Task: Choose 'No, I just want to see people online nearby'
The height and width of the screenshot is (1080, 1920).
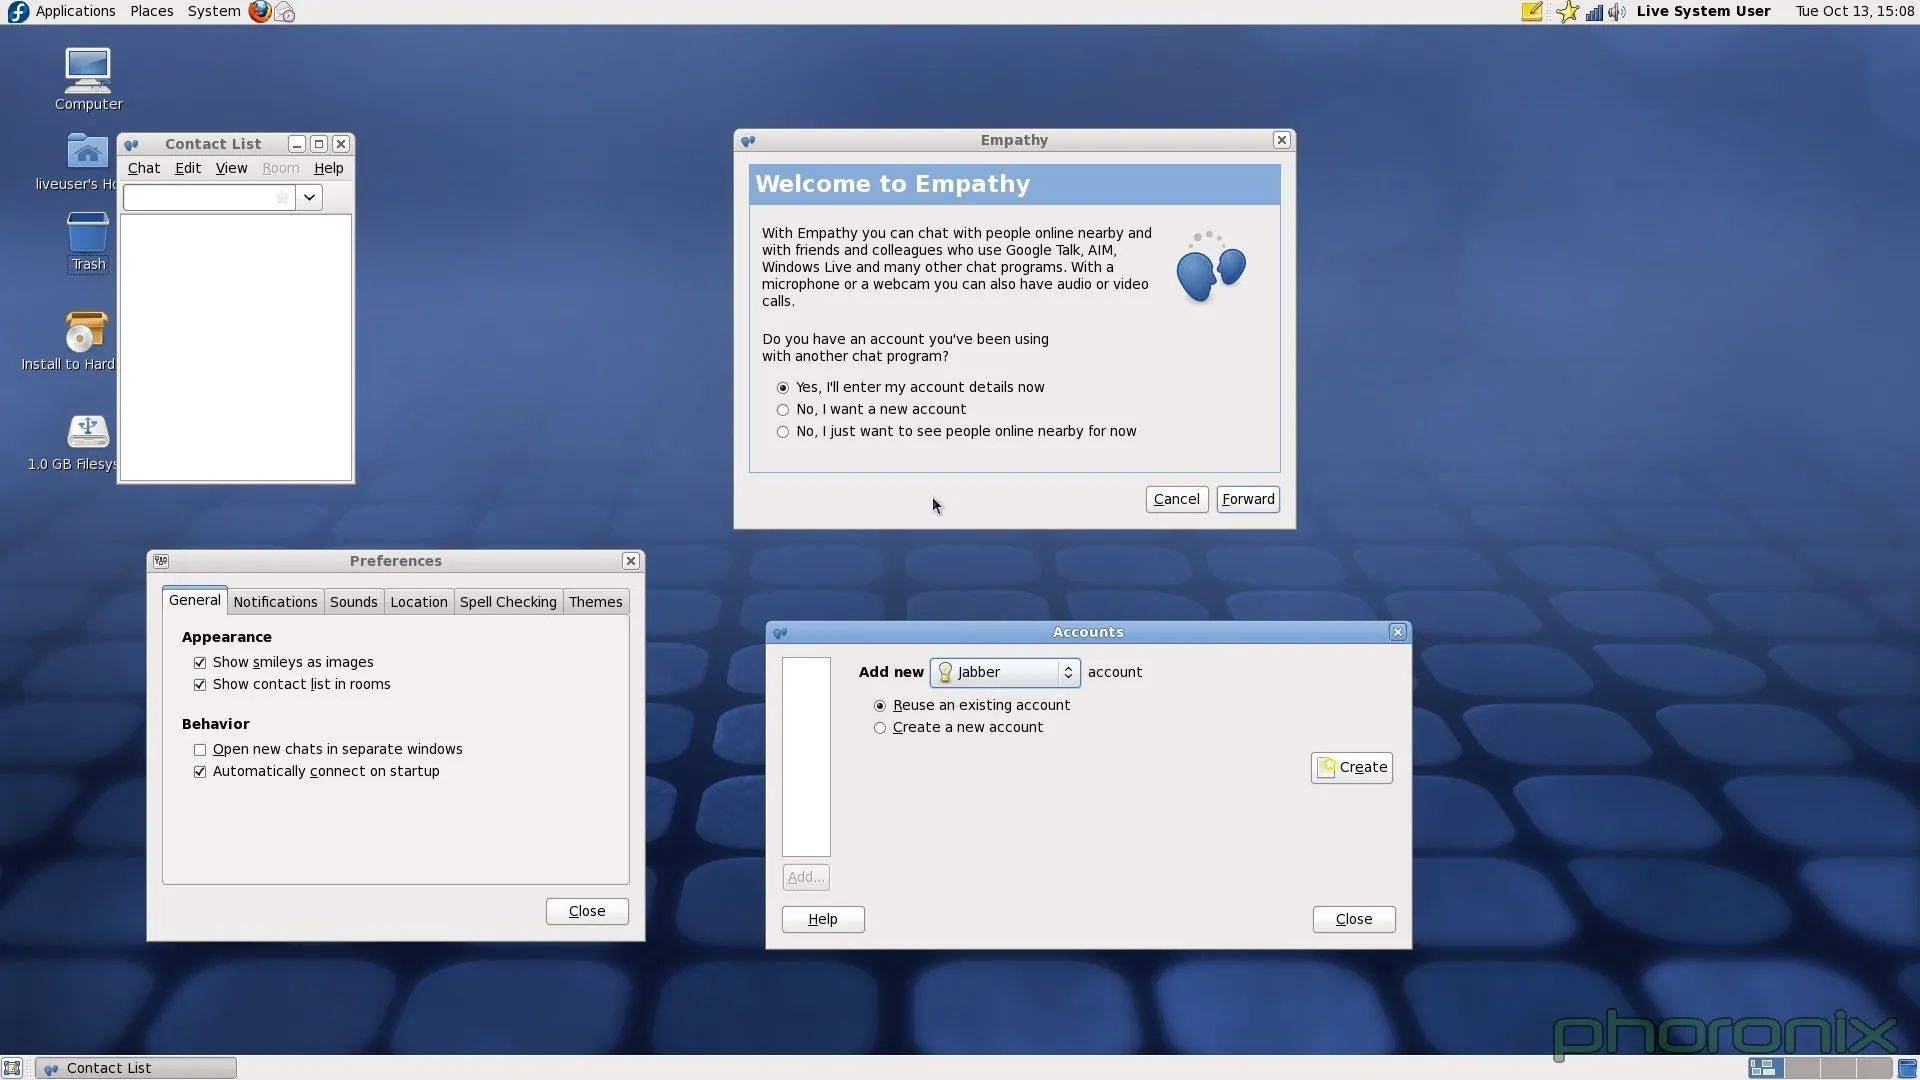Action: click(x=956, y=432)
